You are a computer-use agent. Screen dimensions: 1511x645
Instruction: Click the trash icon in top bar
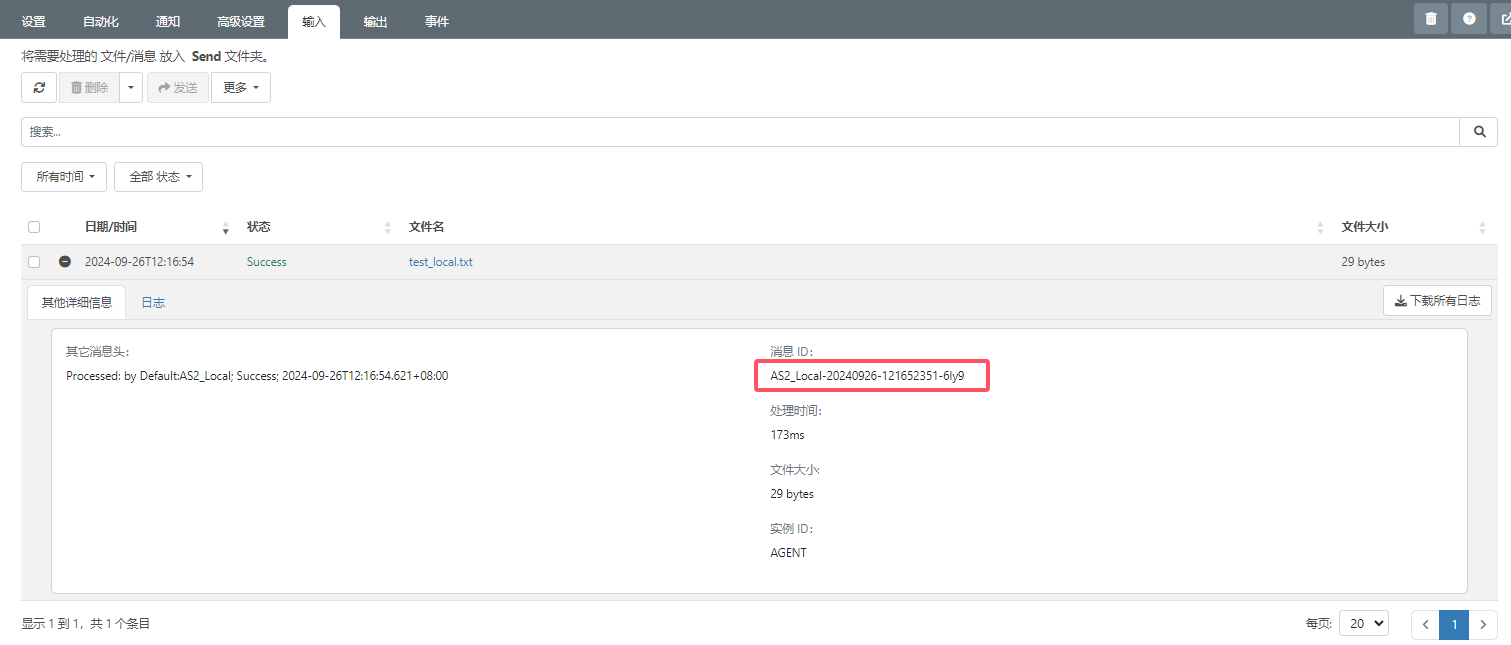[x=1431, y=18]
